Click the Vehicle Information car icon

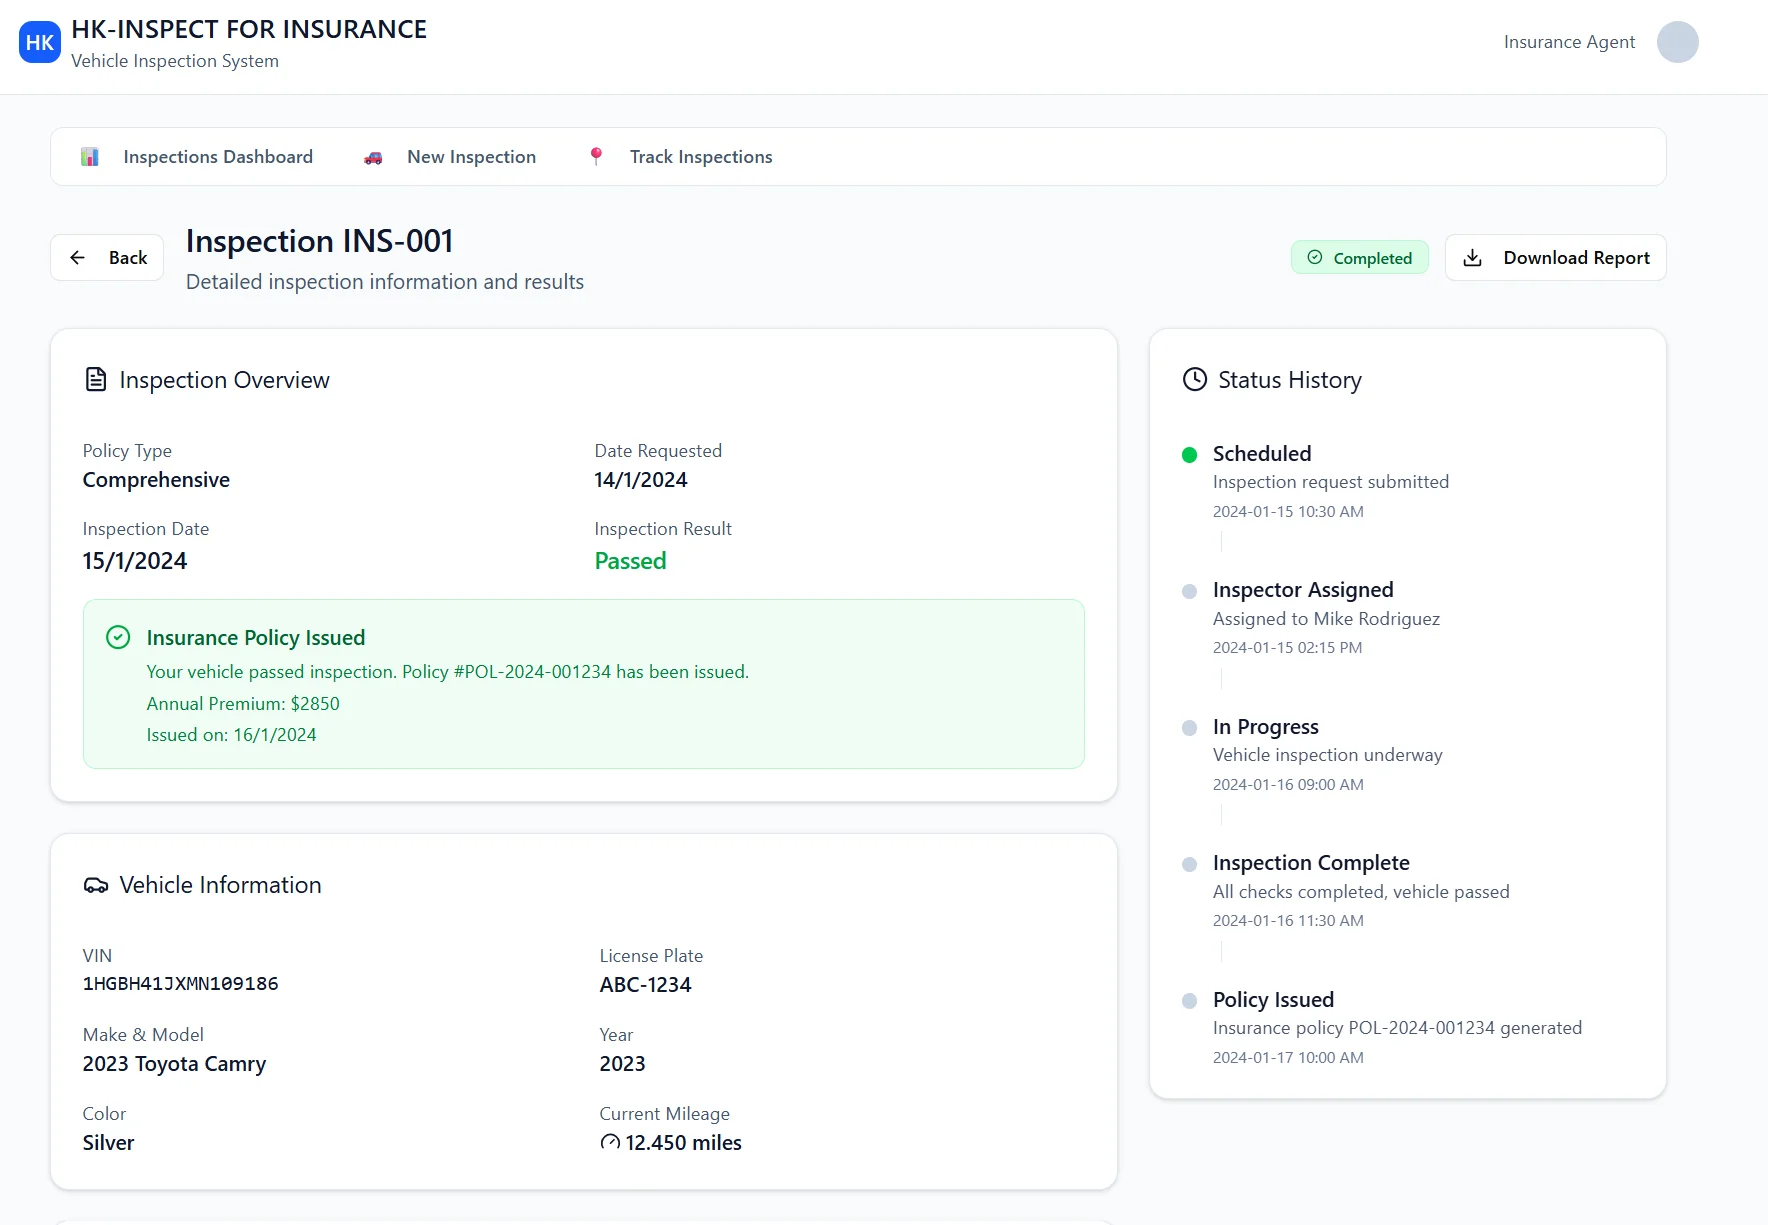[96, 885]
